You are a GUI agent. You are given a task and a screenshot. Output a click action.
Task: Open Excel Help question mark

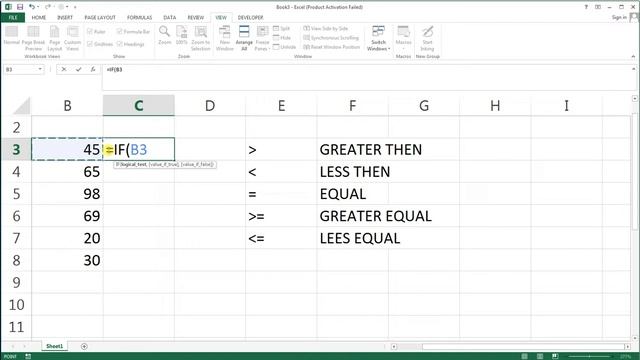tap(586, 7)
